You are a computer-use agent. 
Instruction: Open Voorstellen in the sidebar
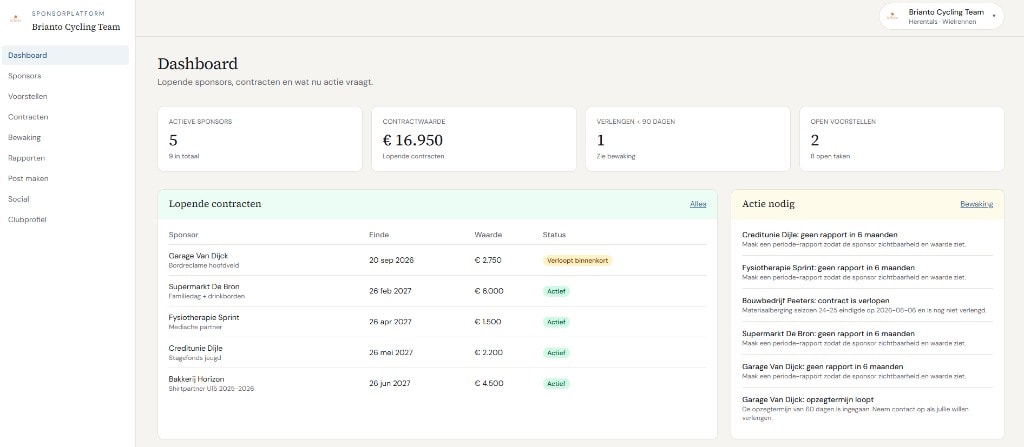tap(65, 96)
